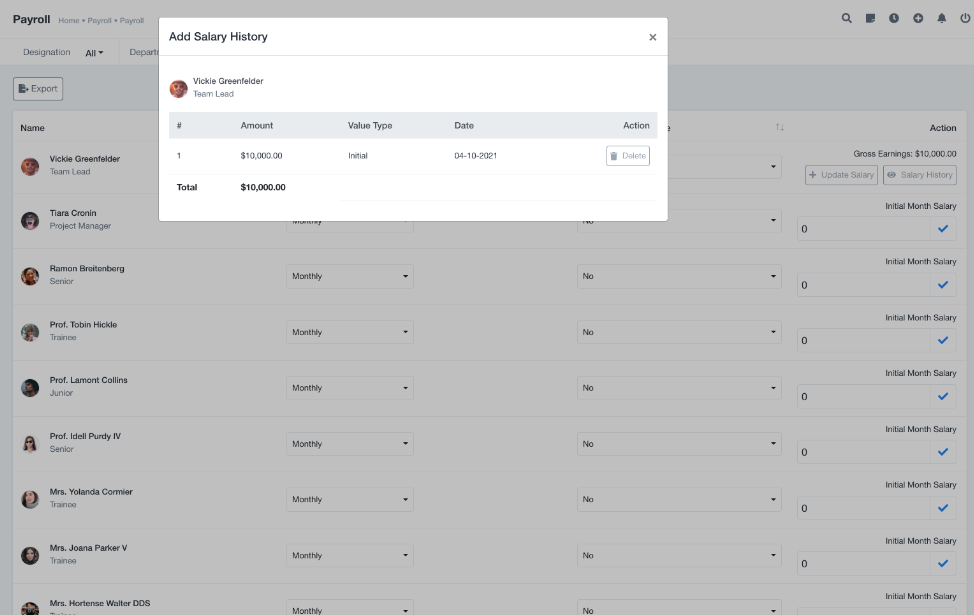Viewport: 974px width, 615px height.
Task: Click the plus circle add icon
Action: click(918, 18)
